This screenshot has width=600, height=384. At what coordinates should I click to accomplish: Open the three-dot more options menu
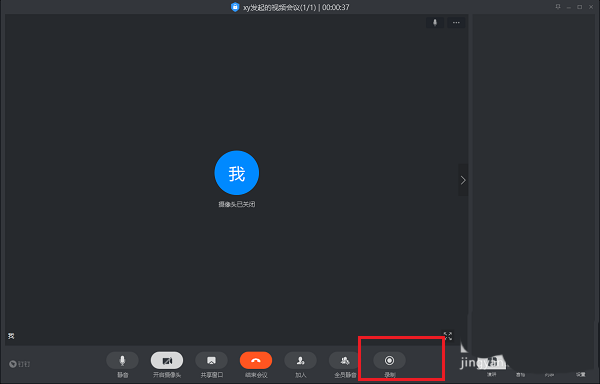456,23
